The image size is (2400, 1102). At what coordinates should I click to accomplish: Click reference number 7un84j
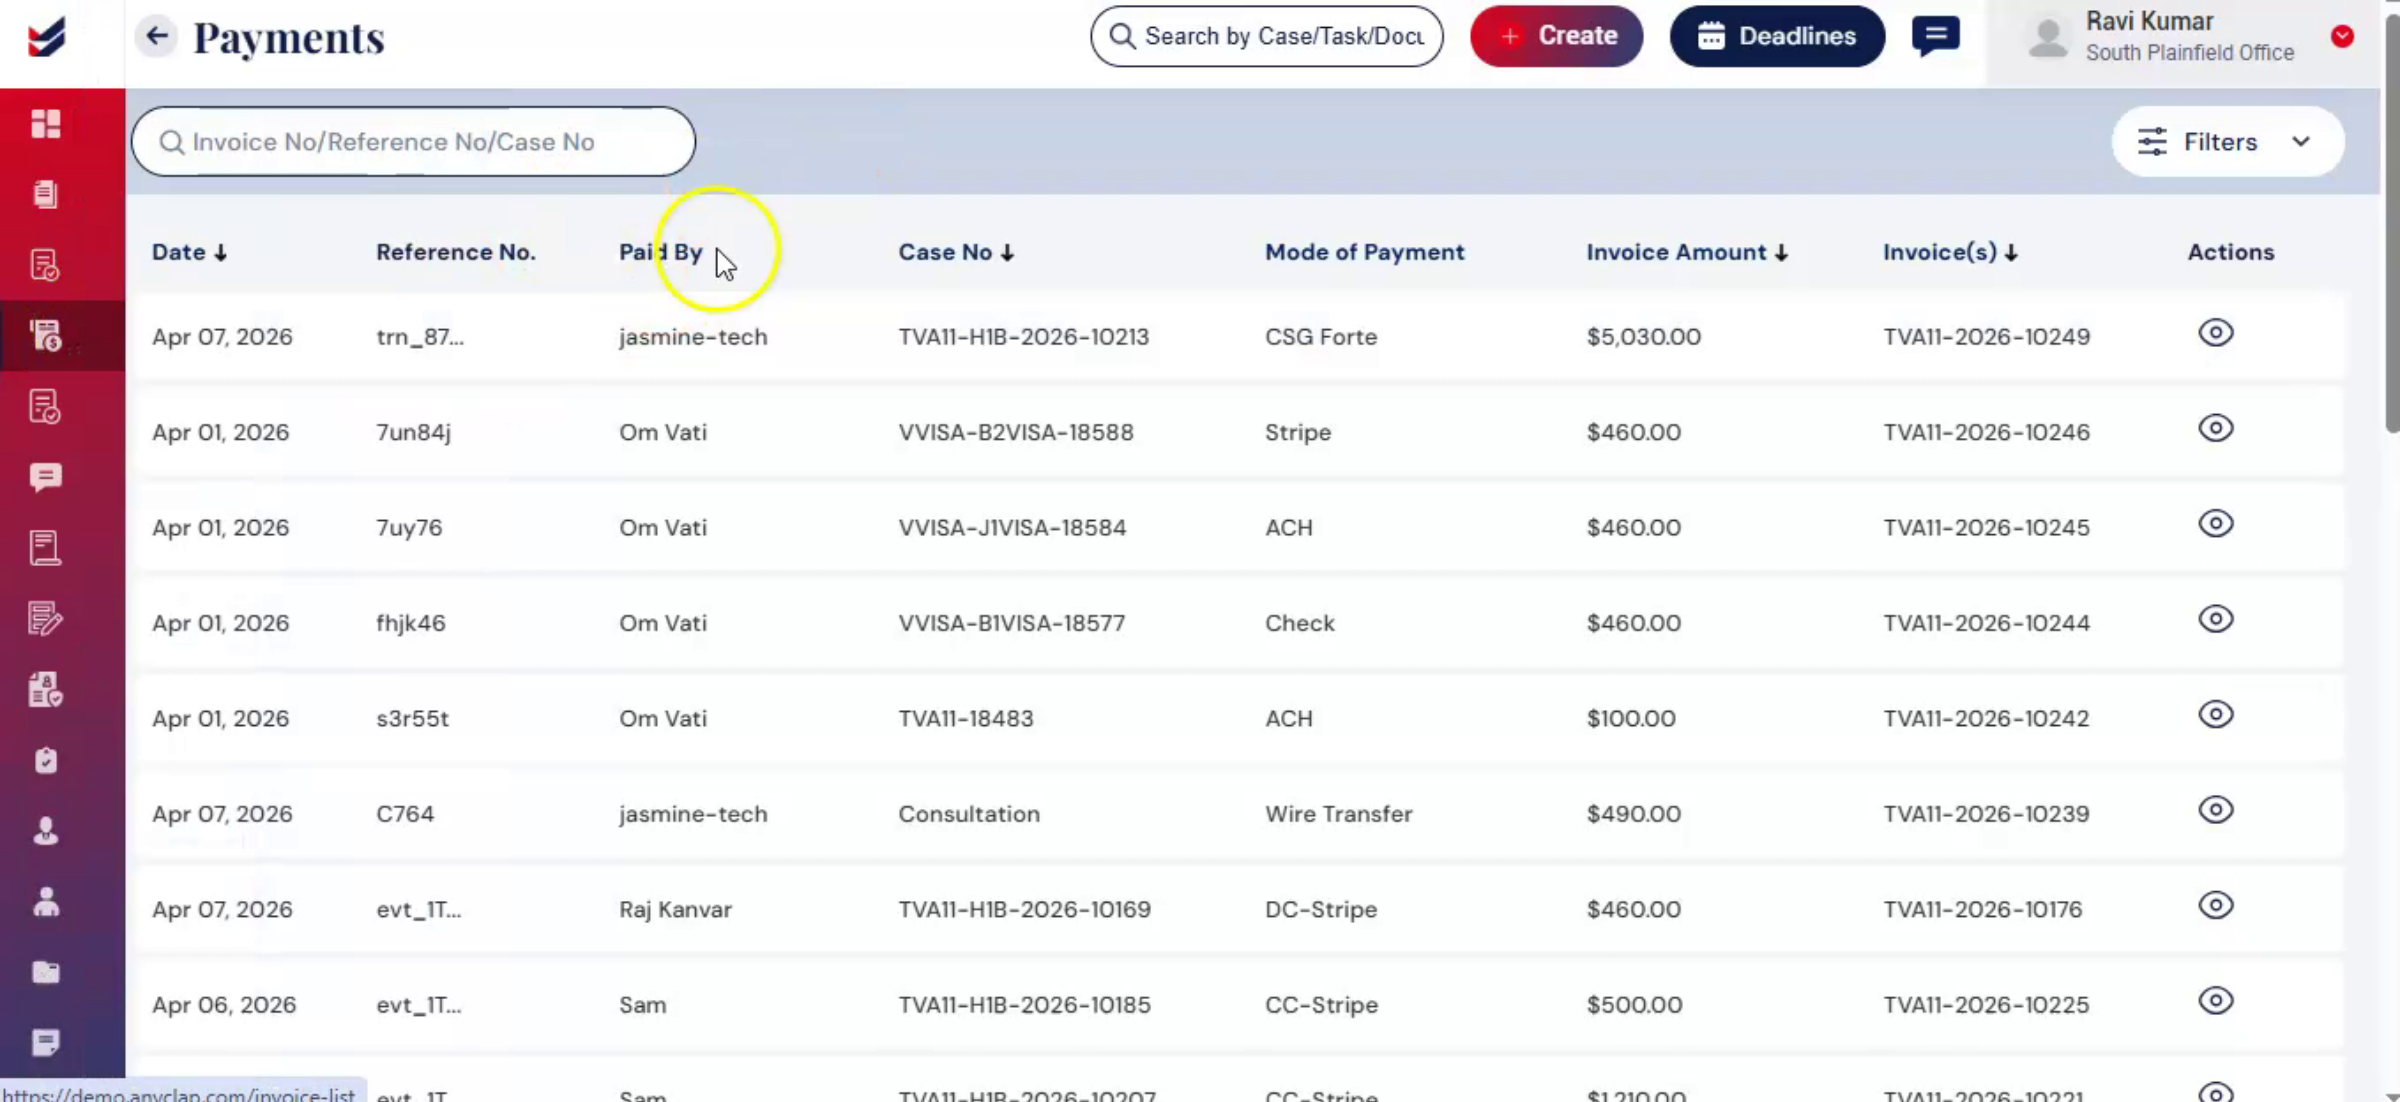click(x=413, y=432)
